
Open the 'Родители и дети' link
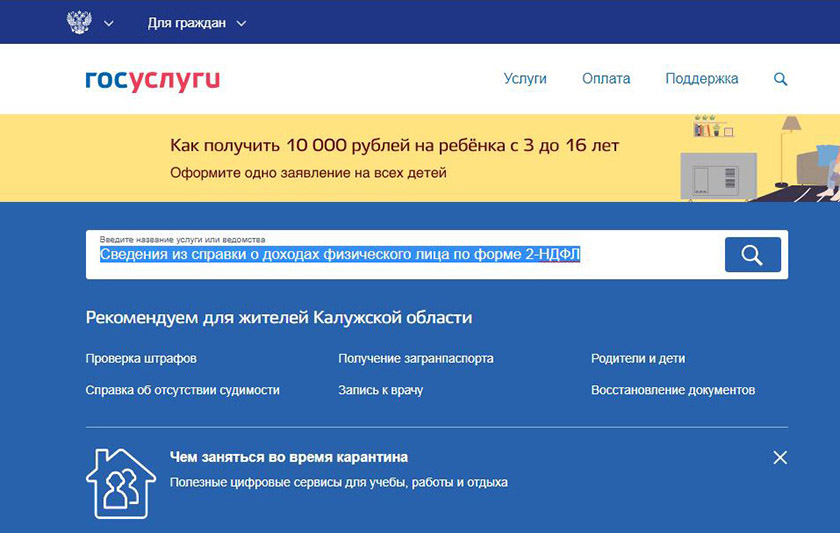pyautogui.click(x=638, y=358)
